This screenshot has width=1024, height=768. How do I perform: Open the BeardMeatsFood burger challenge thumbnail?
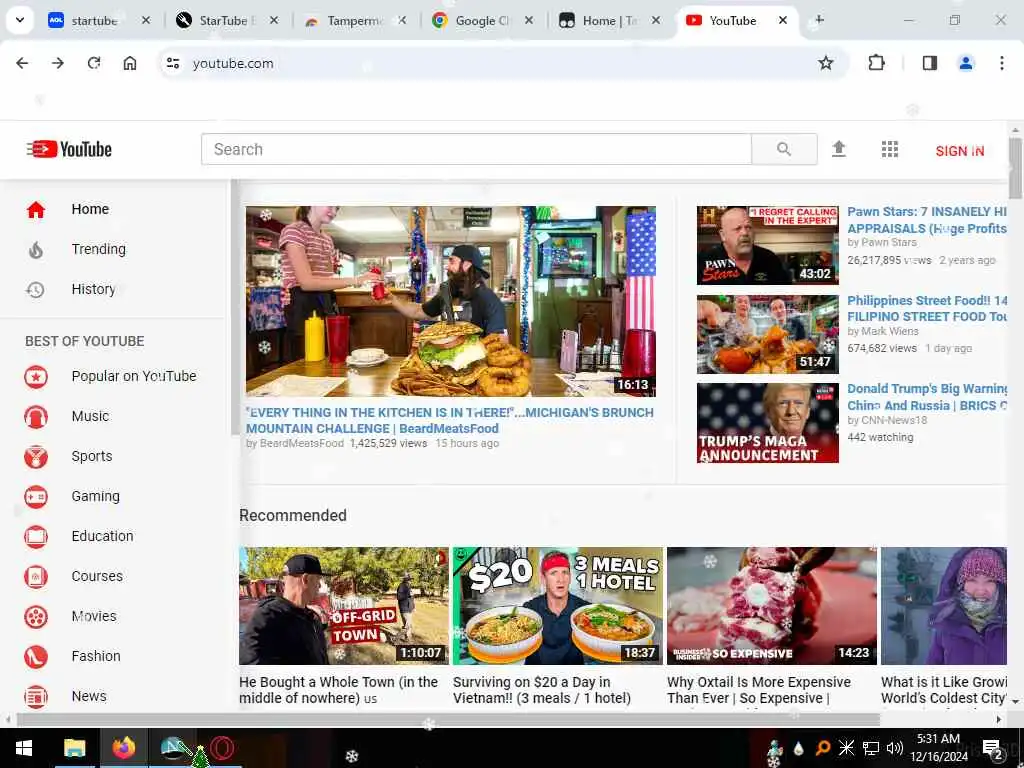pyautogui.click(x=451, y=302)
